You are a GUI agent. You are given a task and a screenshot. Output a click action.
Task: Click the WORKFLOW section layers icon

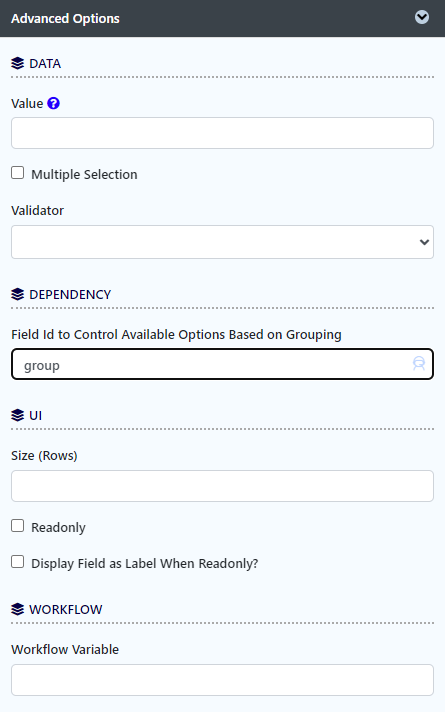point(17,609)
